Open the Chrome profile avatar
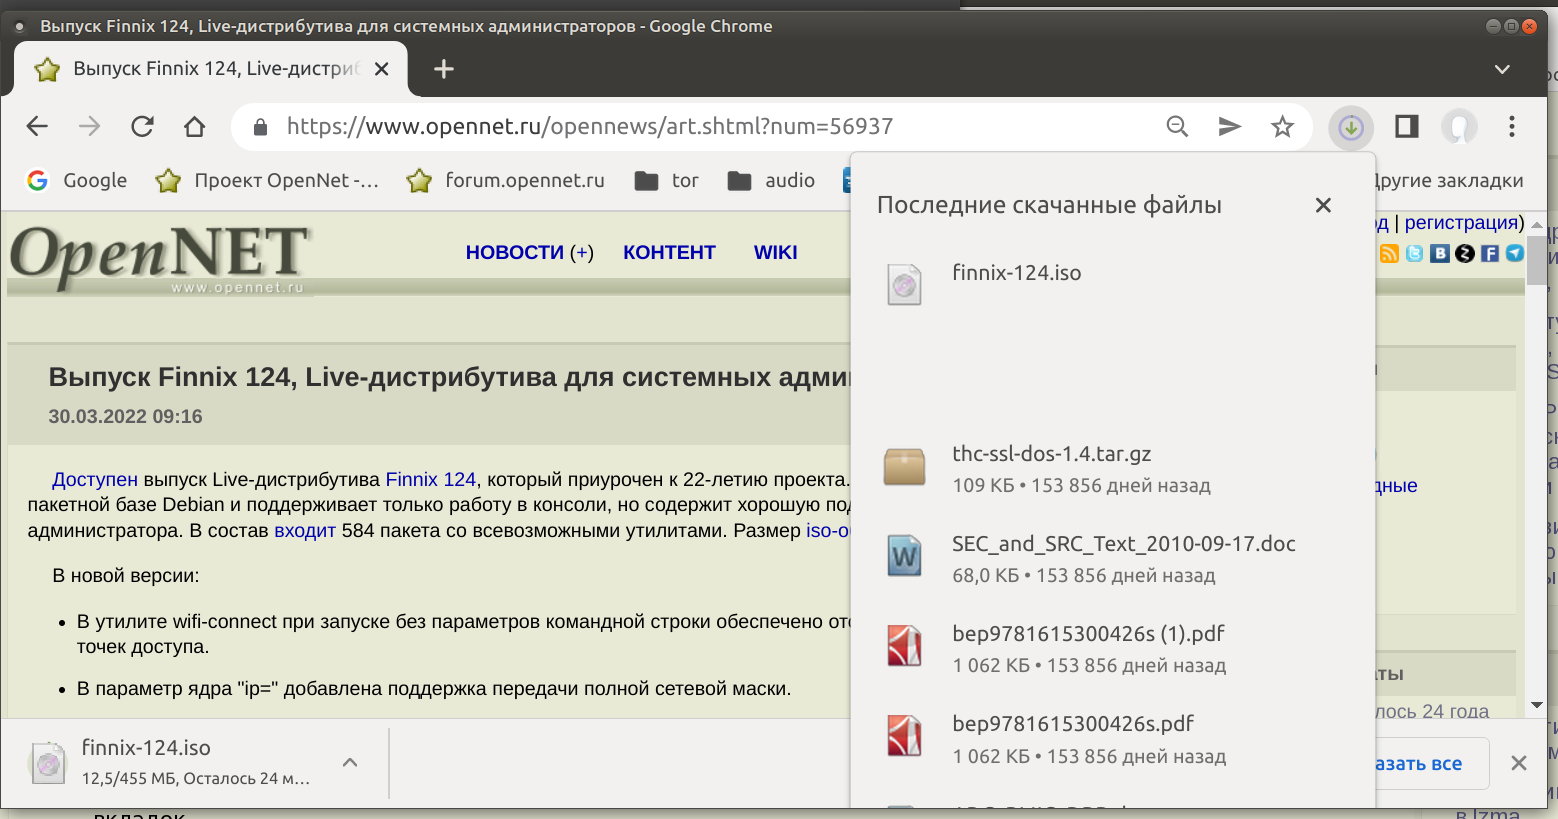 tap(1459, 127)
